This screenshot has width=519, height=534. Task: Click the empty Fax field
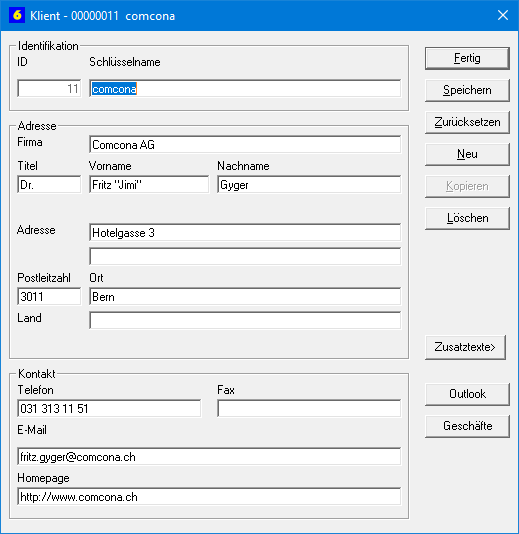309,409
